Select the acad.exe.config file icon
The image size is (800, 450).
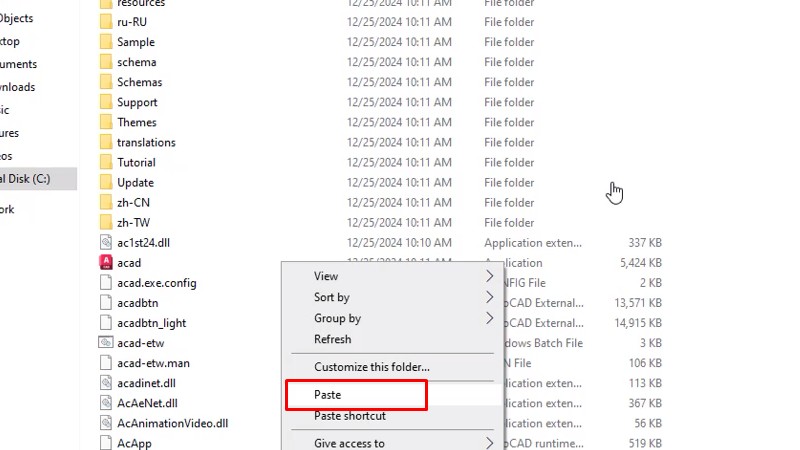click(106, 283)
